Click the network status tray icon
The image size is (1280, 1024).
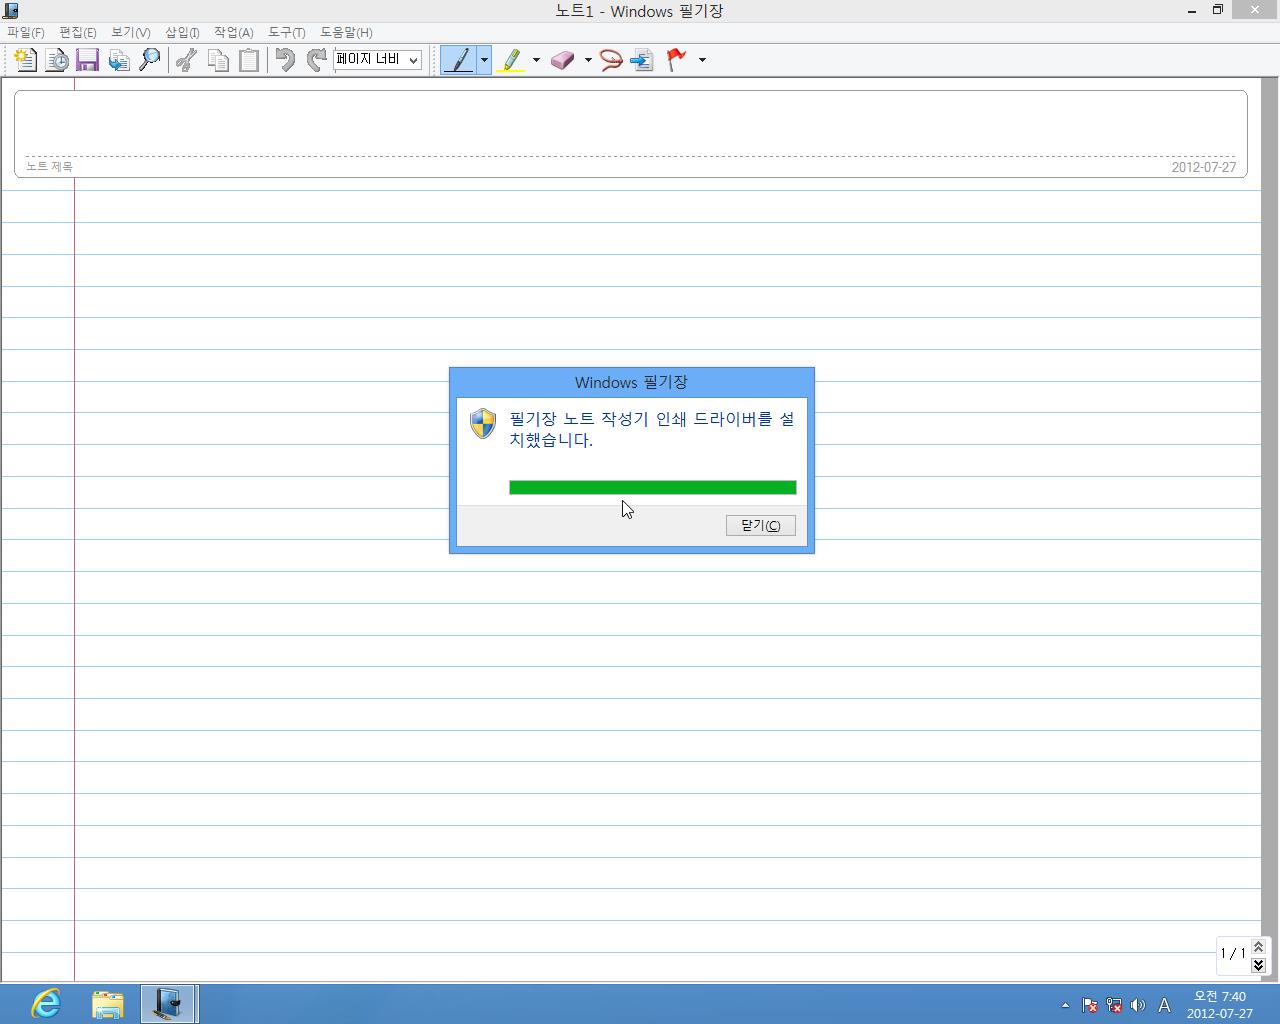pyautogui.click(x=1114, y=1005)
